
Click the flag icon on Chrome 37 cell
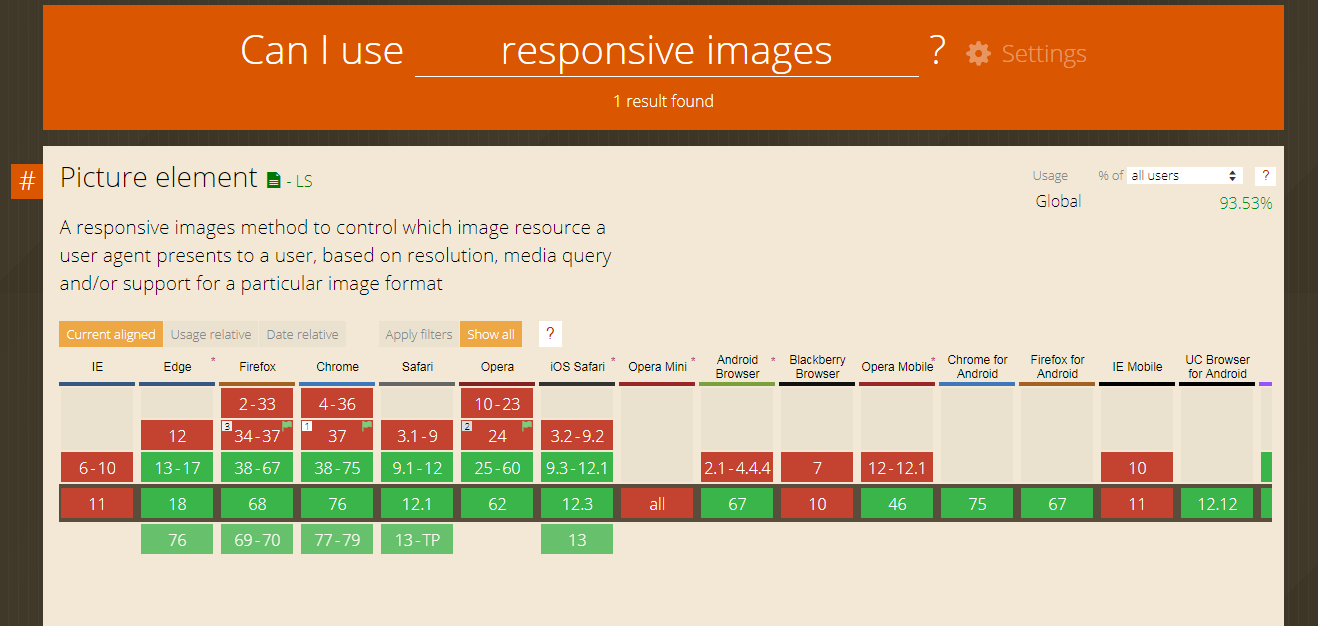coord(365,425)
